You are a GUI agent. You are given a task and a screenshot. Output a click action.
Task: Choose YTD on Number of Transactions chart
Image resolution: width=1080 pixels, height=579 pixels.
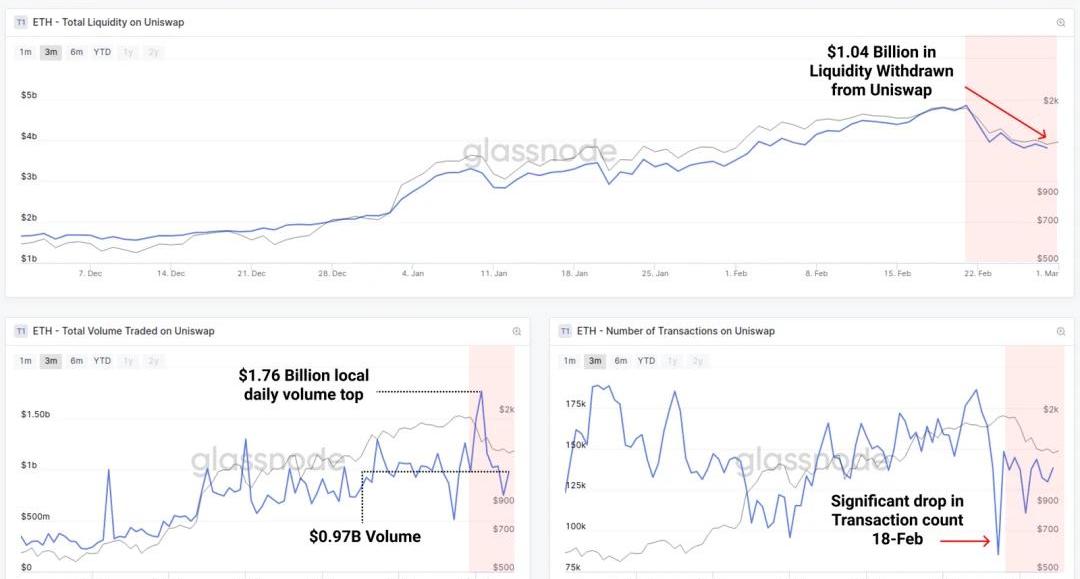click(646, 360)
